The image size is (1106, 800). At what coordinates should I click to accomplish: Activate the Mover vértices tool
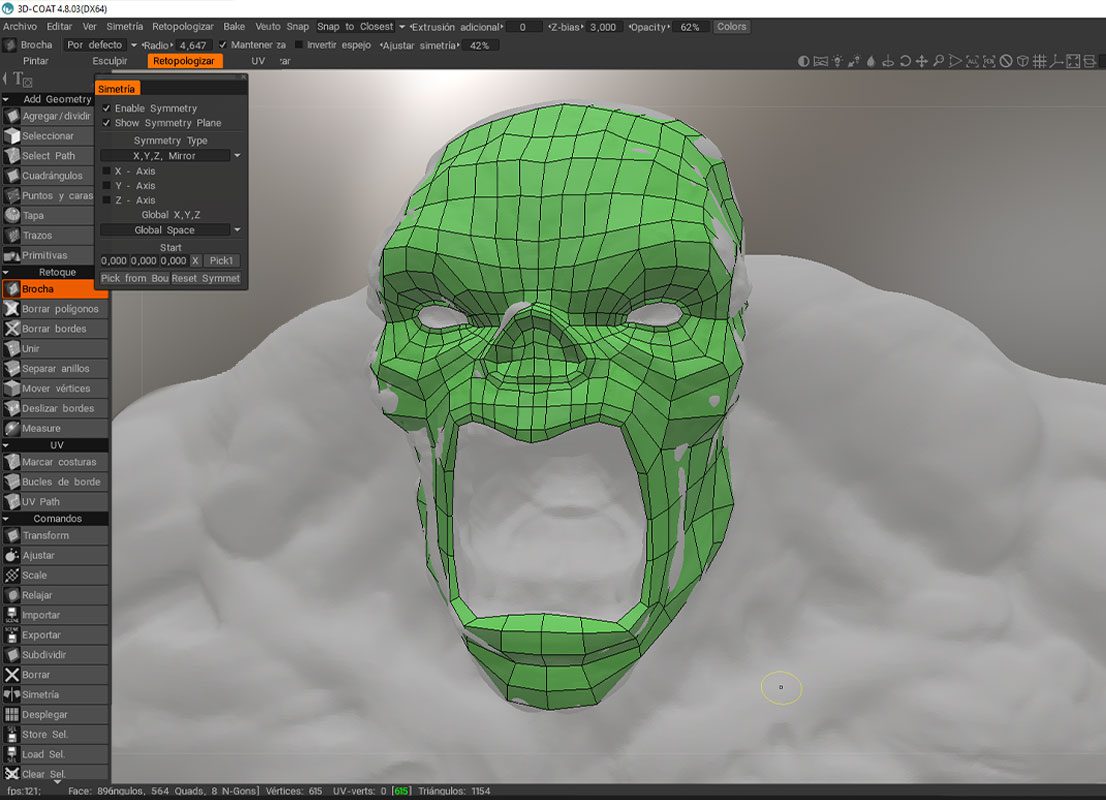pyautogui.click(x=56, y=388)
